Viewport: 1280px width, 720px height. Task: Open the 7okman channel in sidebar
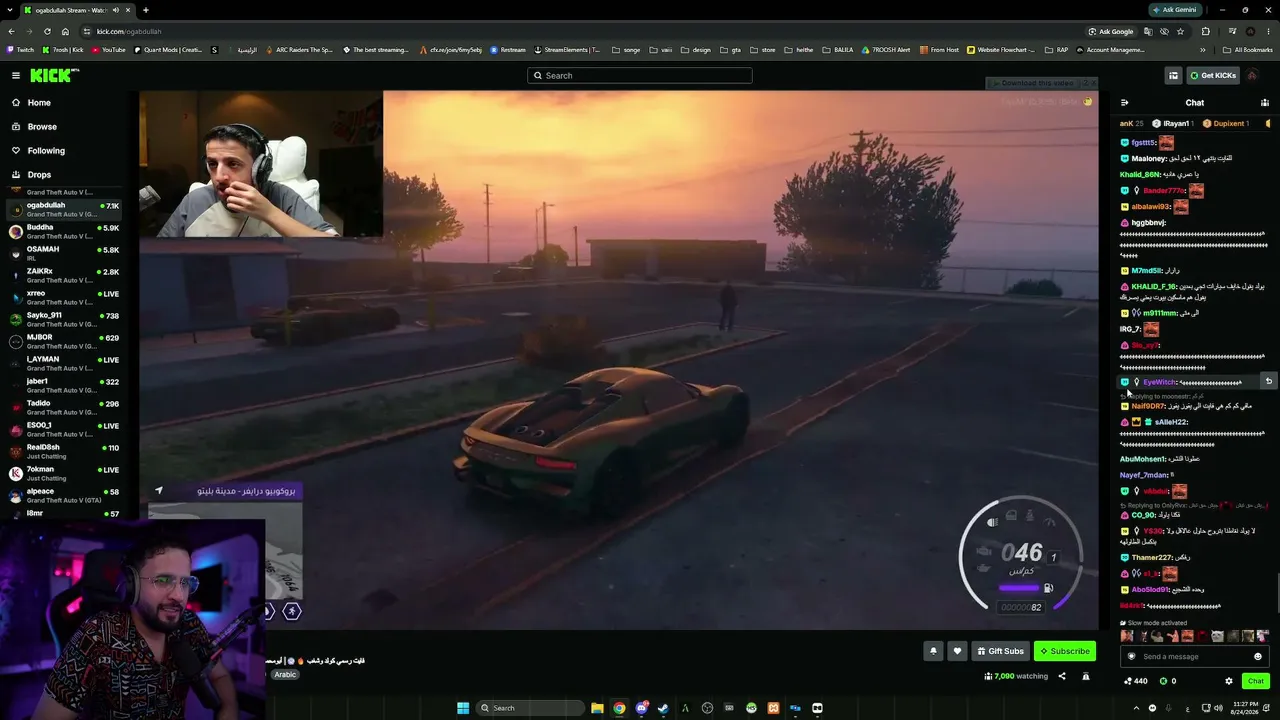[x=64, y=473]
